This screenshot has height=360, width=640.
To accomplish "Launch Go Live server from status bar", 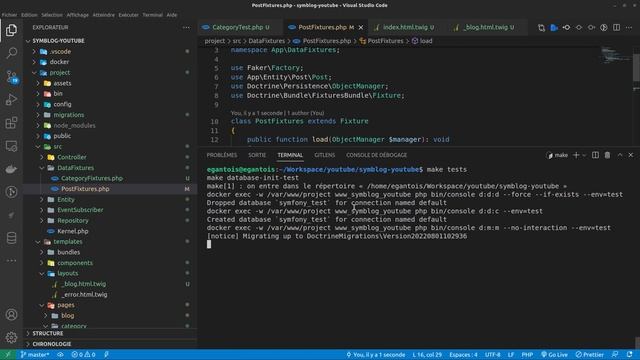I will coord(554,355).
